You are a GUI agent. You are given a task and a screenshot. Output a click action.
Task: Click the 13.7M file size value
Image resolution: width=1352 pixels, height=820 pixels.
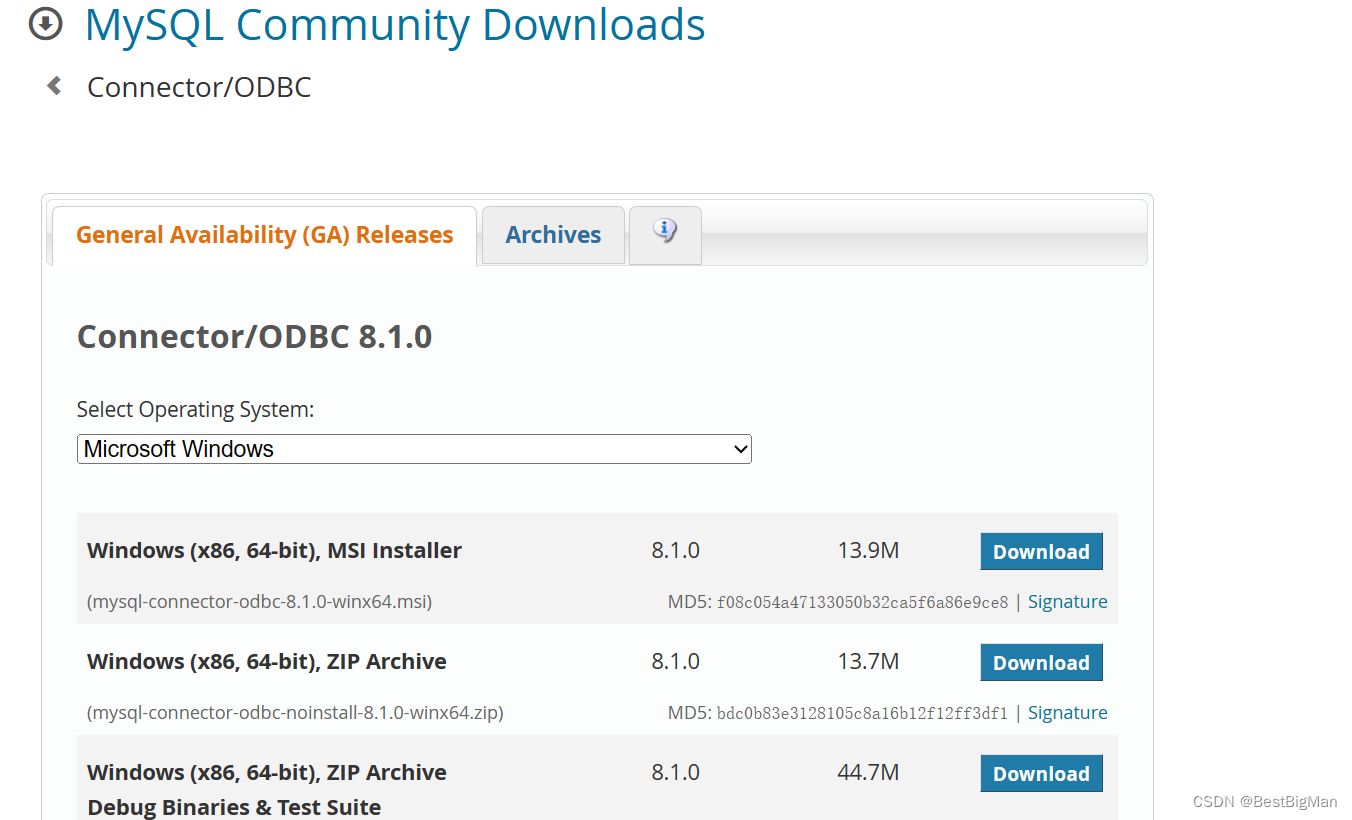868,661
